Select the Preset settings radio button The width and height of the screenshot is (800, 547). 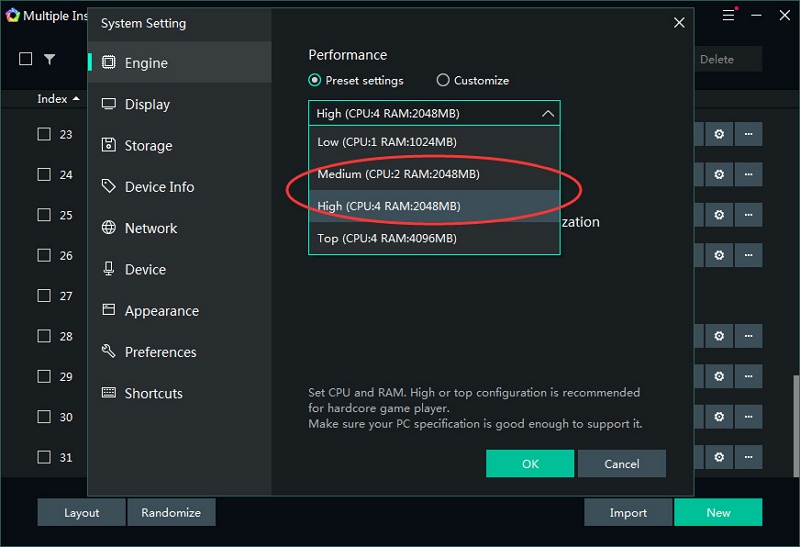(x=315, y=80)
